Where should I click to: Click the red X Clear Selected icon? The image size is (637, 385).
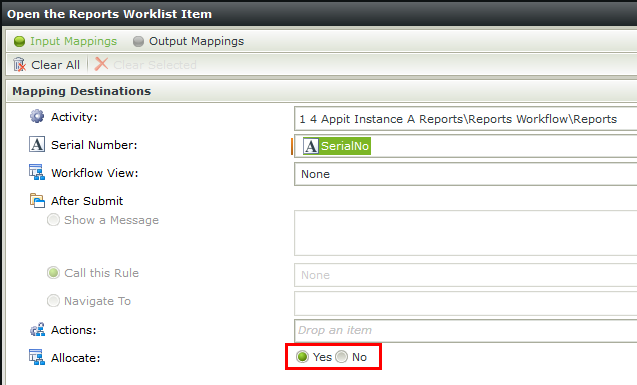[101, 64]
